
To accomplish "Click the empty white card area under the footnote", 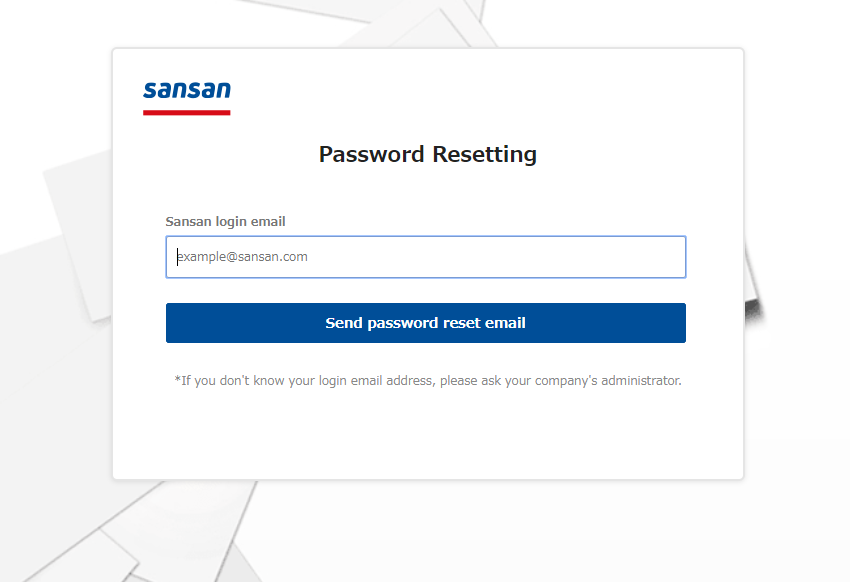I will [x=428, y=434].
